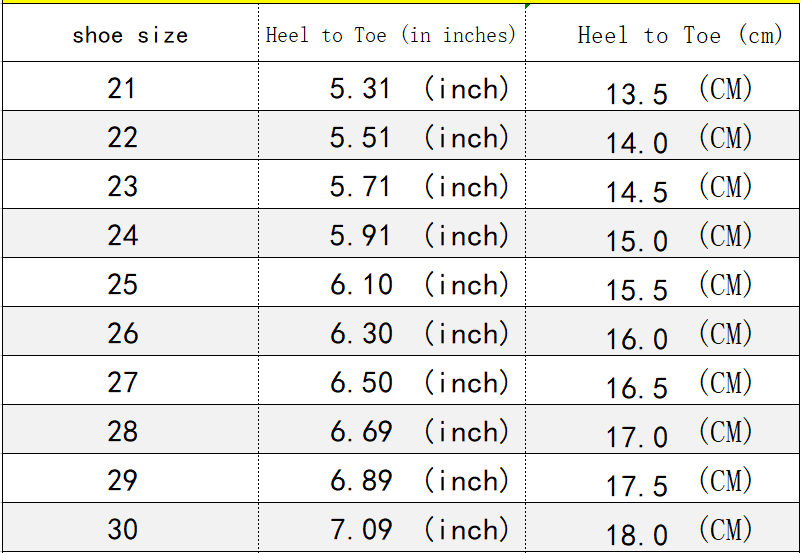
Task: Click the "Heel to Toe (cm)" header cell
Action: tap(679, 36)
